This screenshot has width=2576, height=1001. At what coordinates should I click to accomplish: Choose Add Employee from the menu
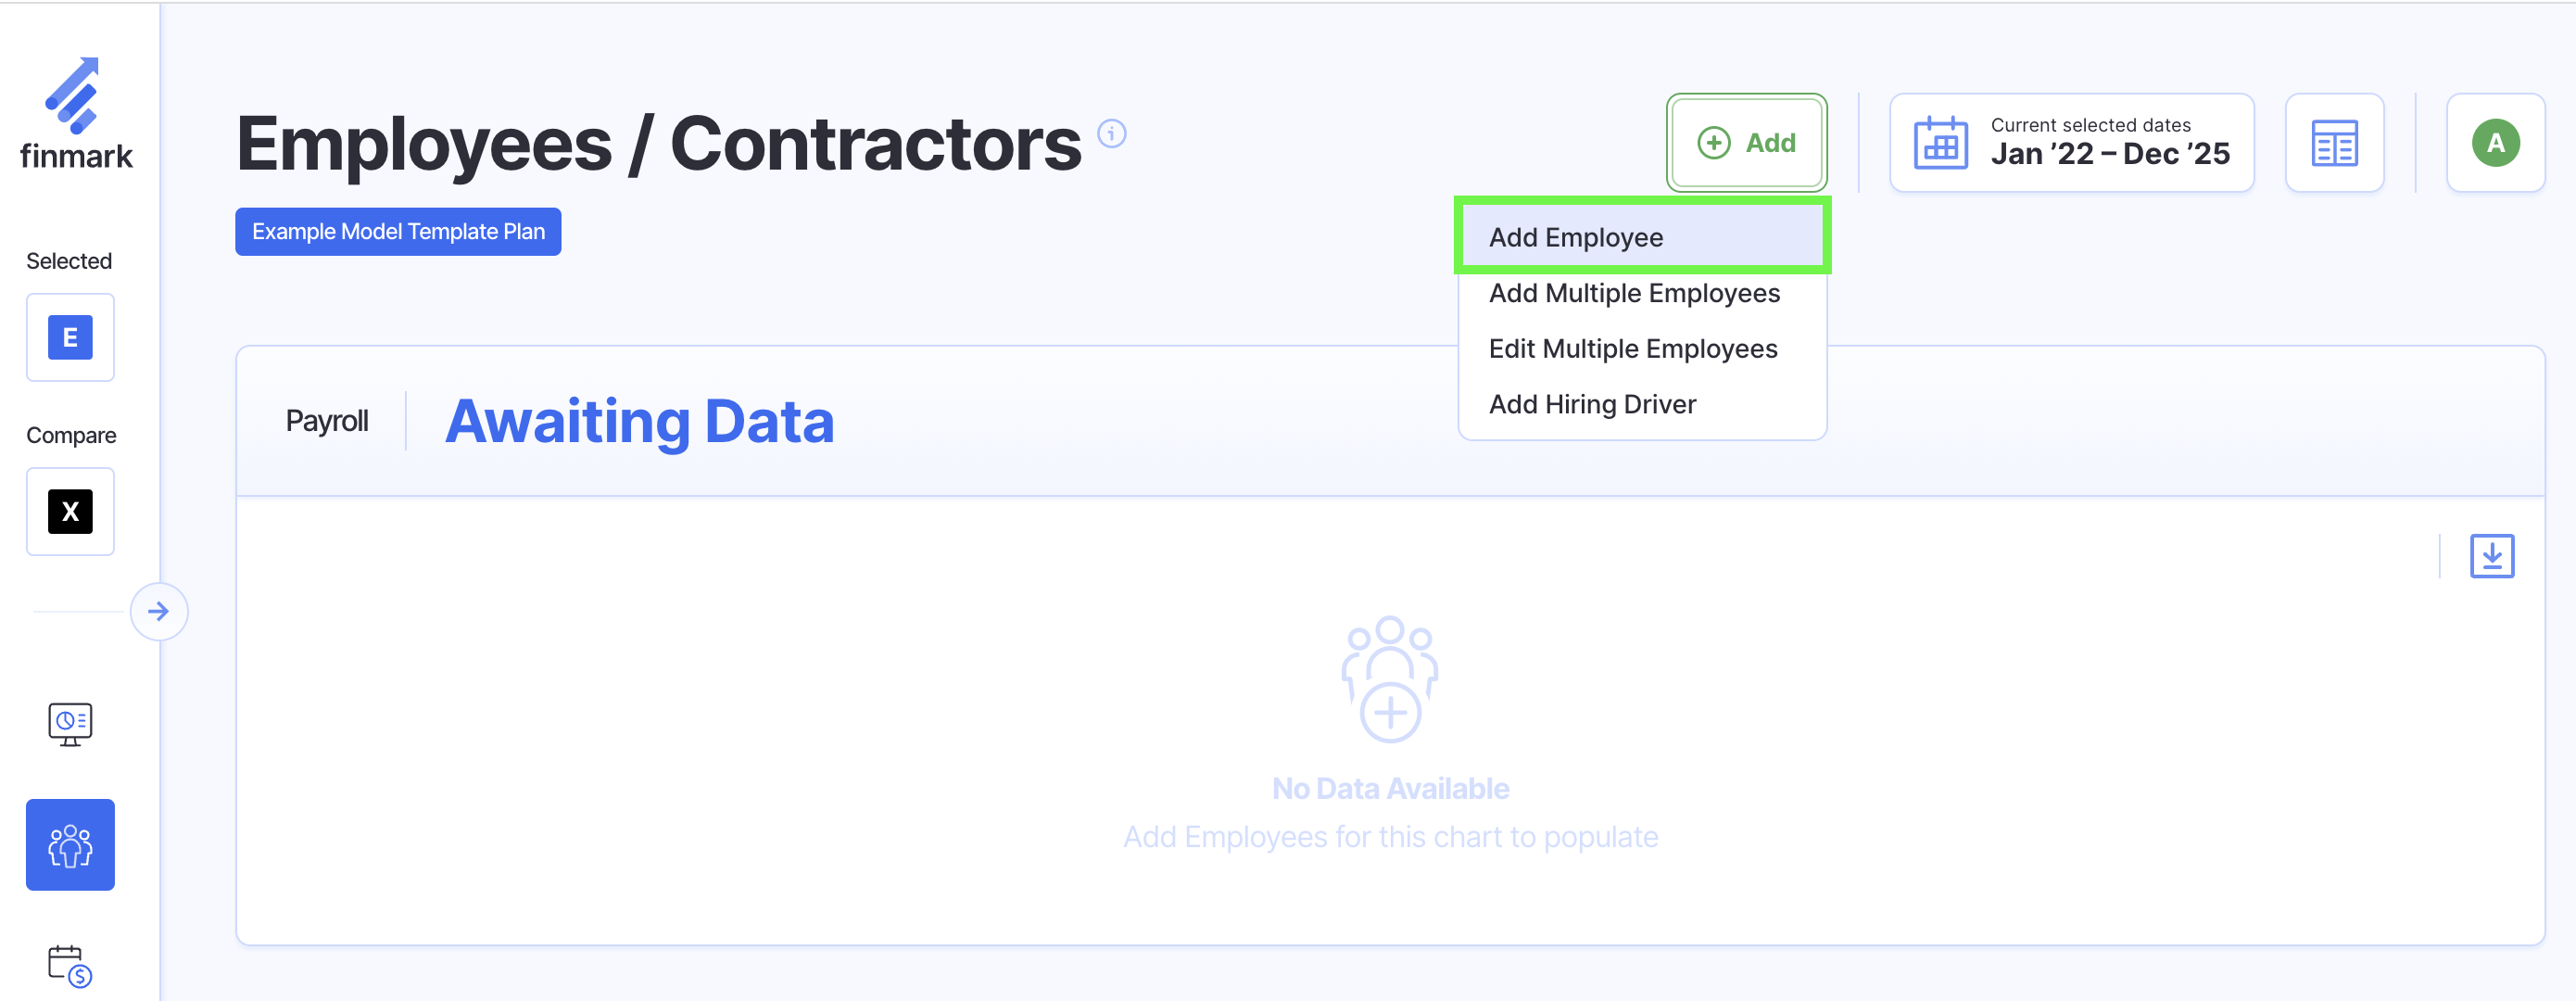(x=1576, y=237)
